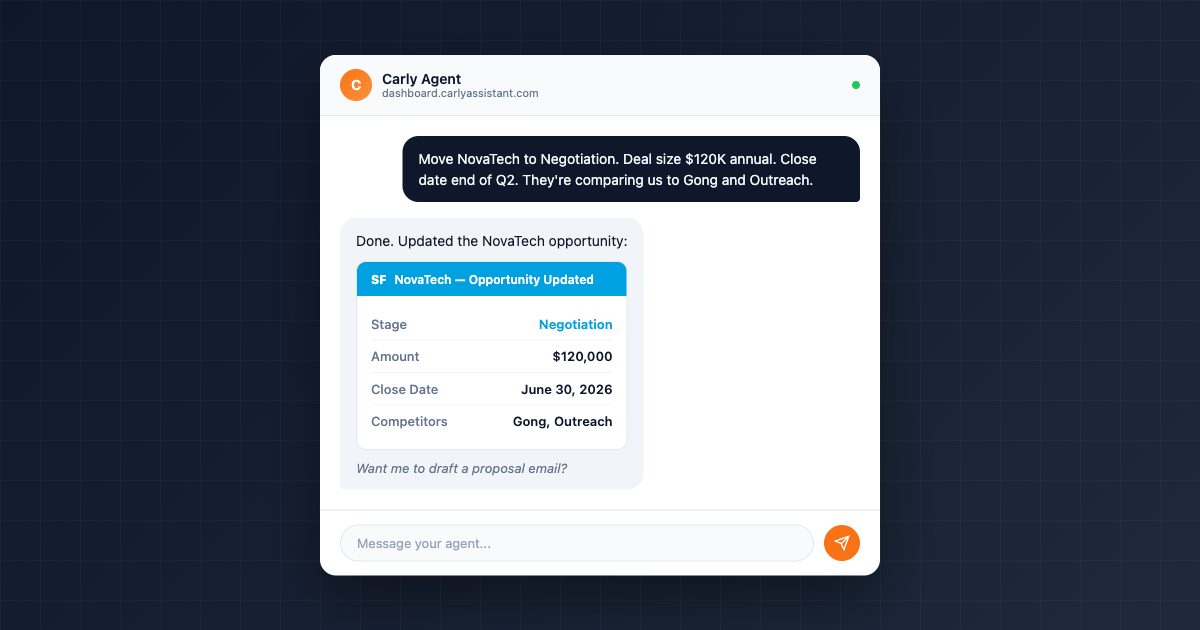Click the Amount label in the card
This screenshot has width=1200, height=630.
395,356
